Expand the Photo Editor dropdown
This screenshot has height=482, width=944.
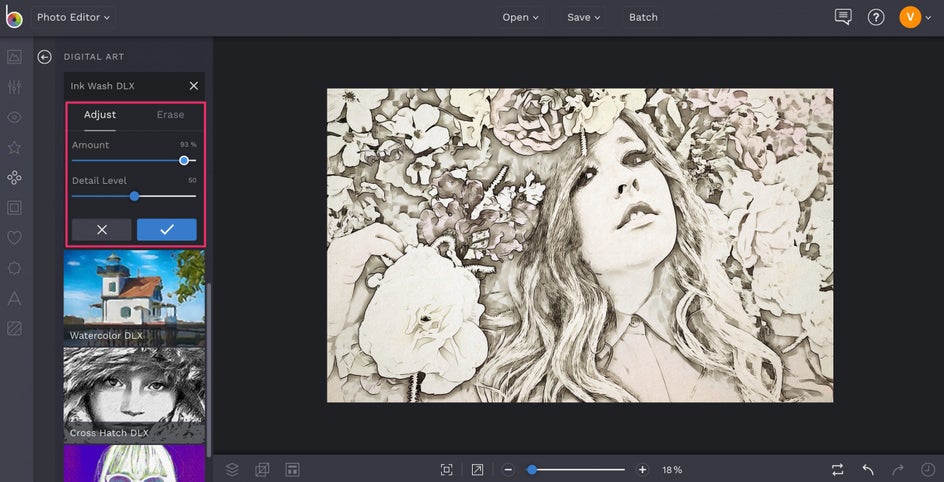click(74, 17)
